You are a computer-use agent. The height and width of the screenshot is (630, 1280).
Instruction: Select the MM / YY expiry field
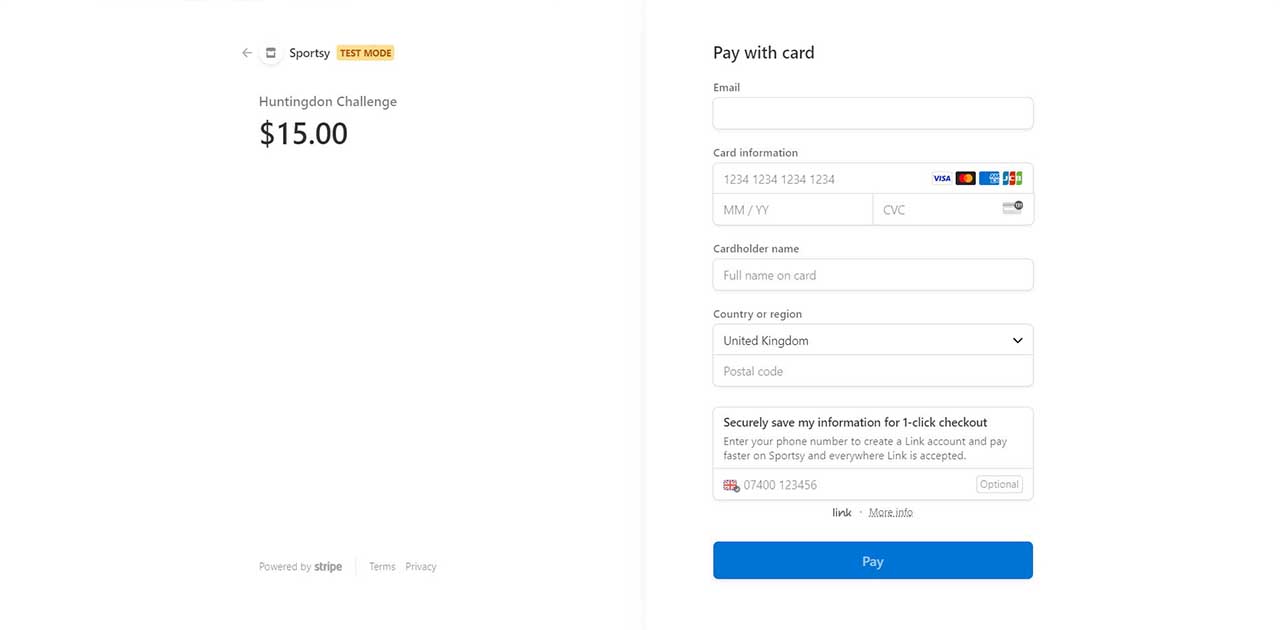[793, 210]
